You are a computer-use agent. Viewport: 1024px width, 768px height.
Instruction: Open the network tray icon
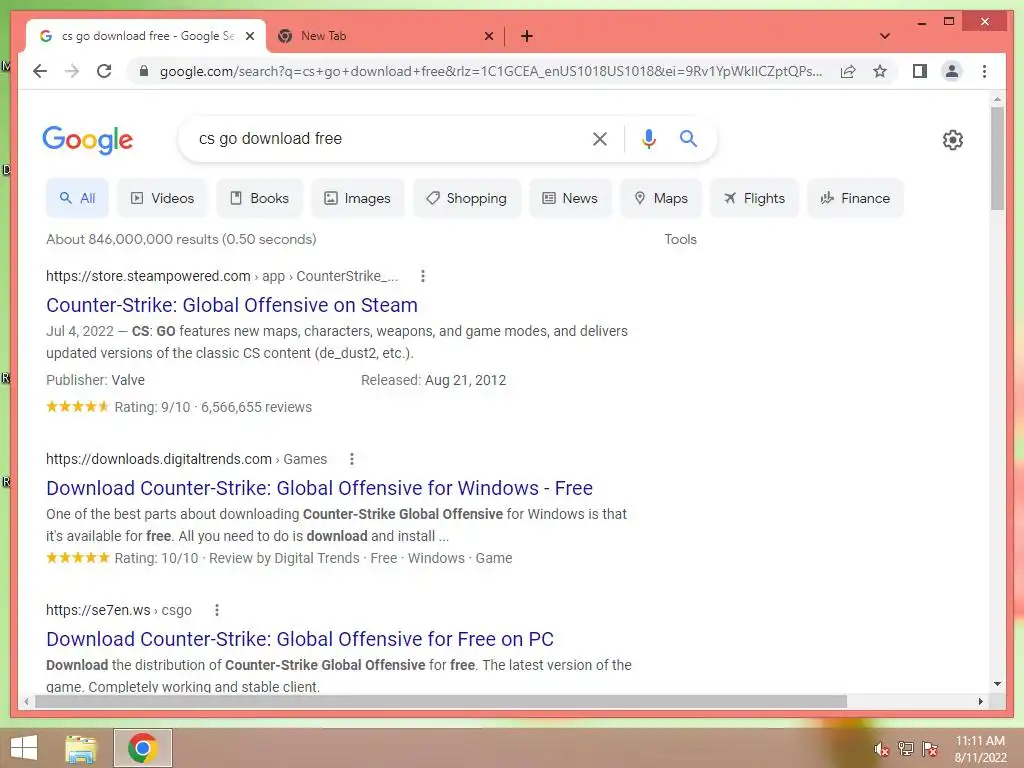point(905,748)
